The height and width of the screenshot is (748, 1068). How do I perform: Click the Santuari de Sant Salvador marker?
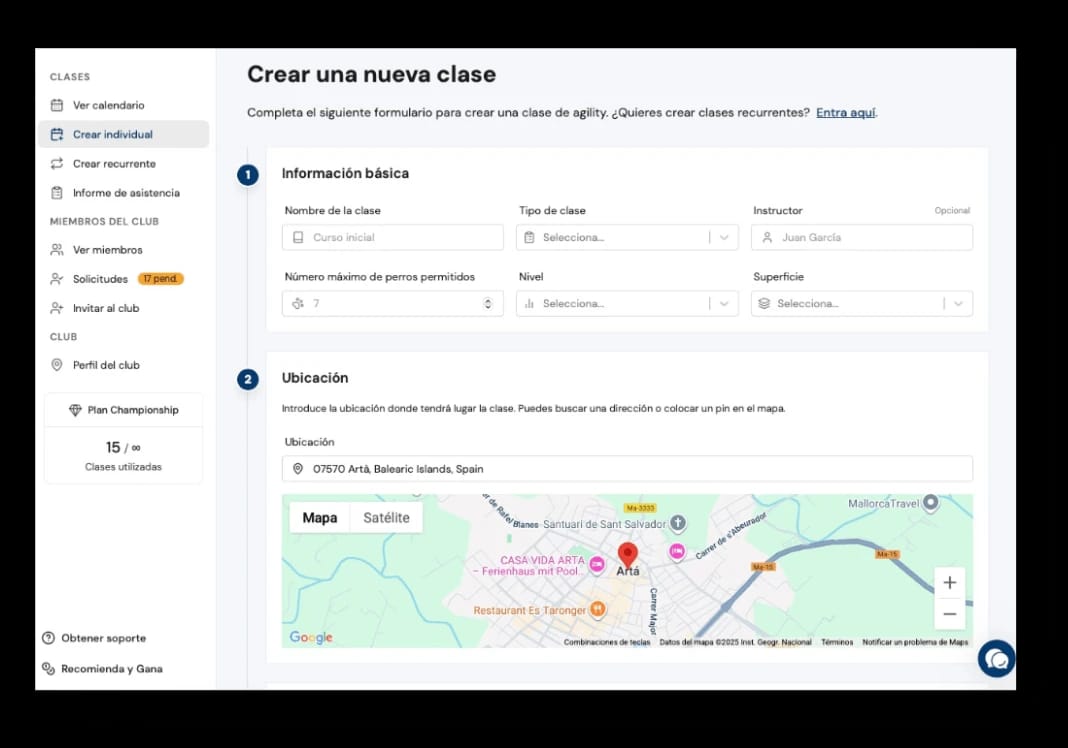(678, 523)
